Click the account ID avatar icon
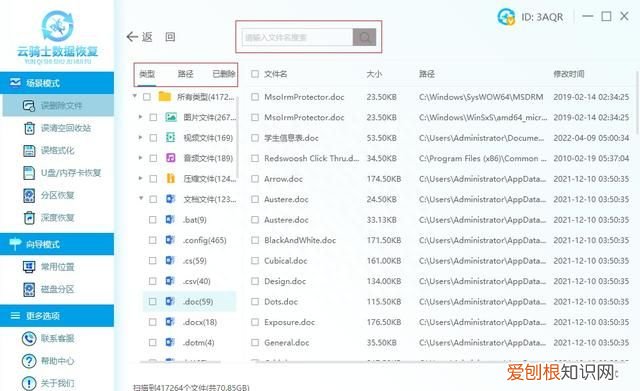The width and height of the screenshot is (640, 391). [506, 17]
